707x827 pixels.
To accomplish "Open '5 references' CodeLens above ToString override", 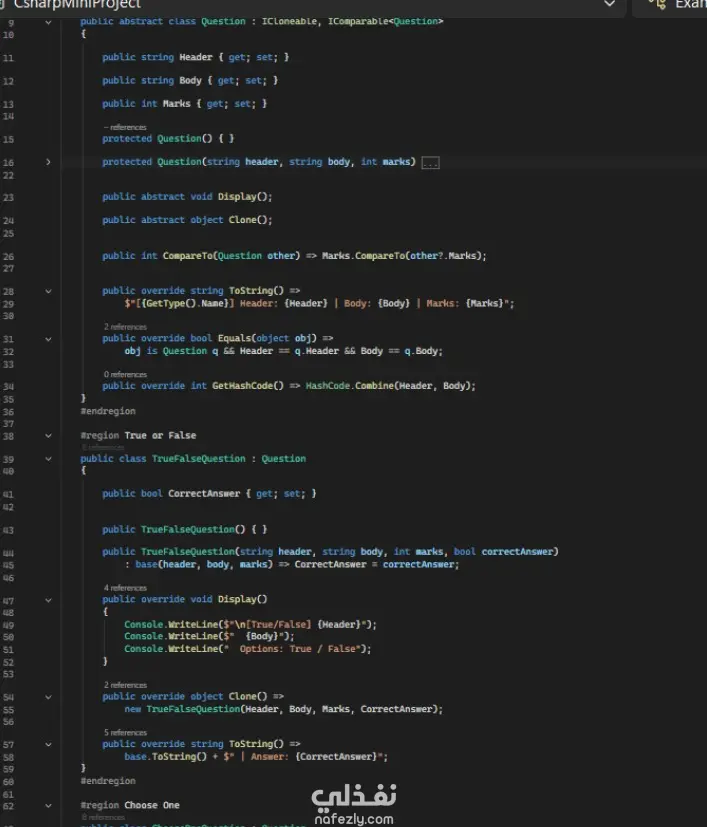I will pos(126,733).
